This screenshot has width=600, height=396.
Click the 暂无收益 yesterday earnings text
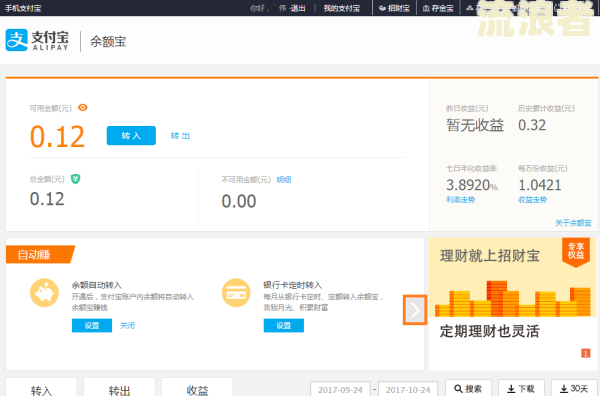point(475,125)
